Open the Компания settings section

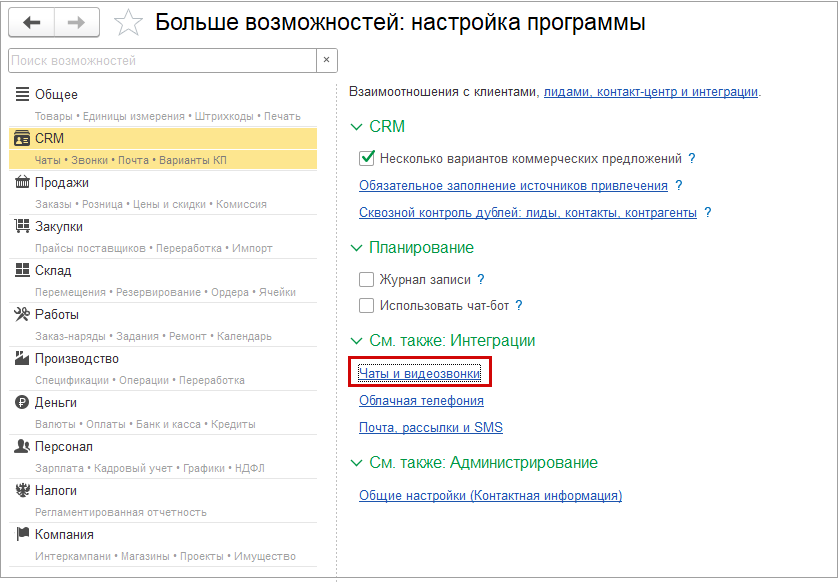(x=64, y=534)
